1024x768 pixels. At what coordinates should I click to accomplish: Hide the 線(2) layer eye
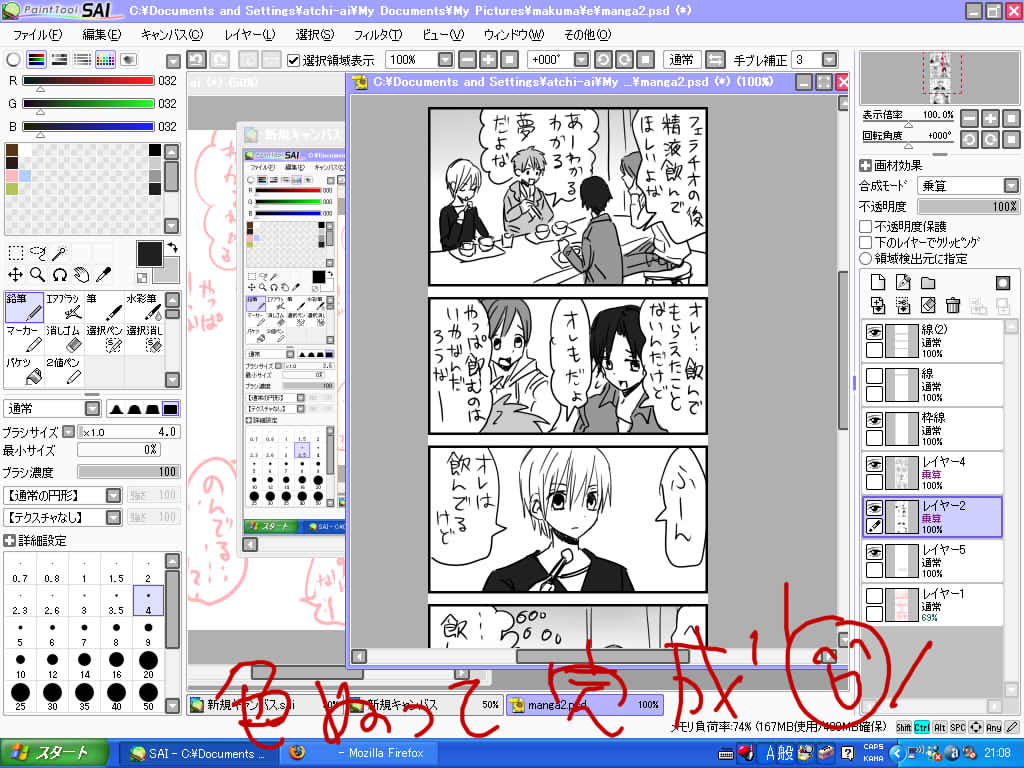click(x=874, y=332)
